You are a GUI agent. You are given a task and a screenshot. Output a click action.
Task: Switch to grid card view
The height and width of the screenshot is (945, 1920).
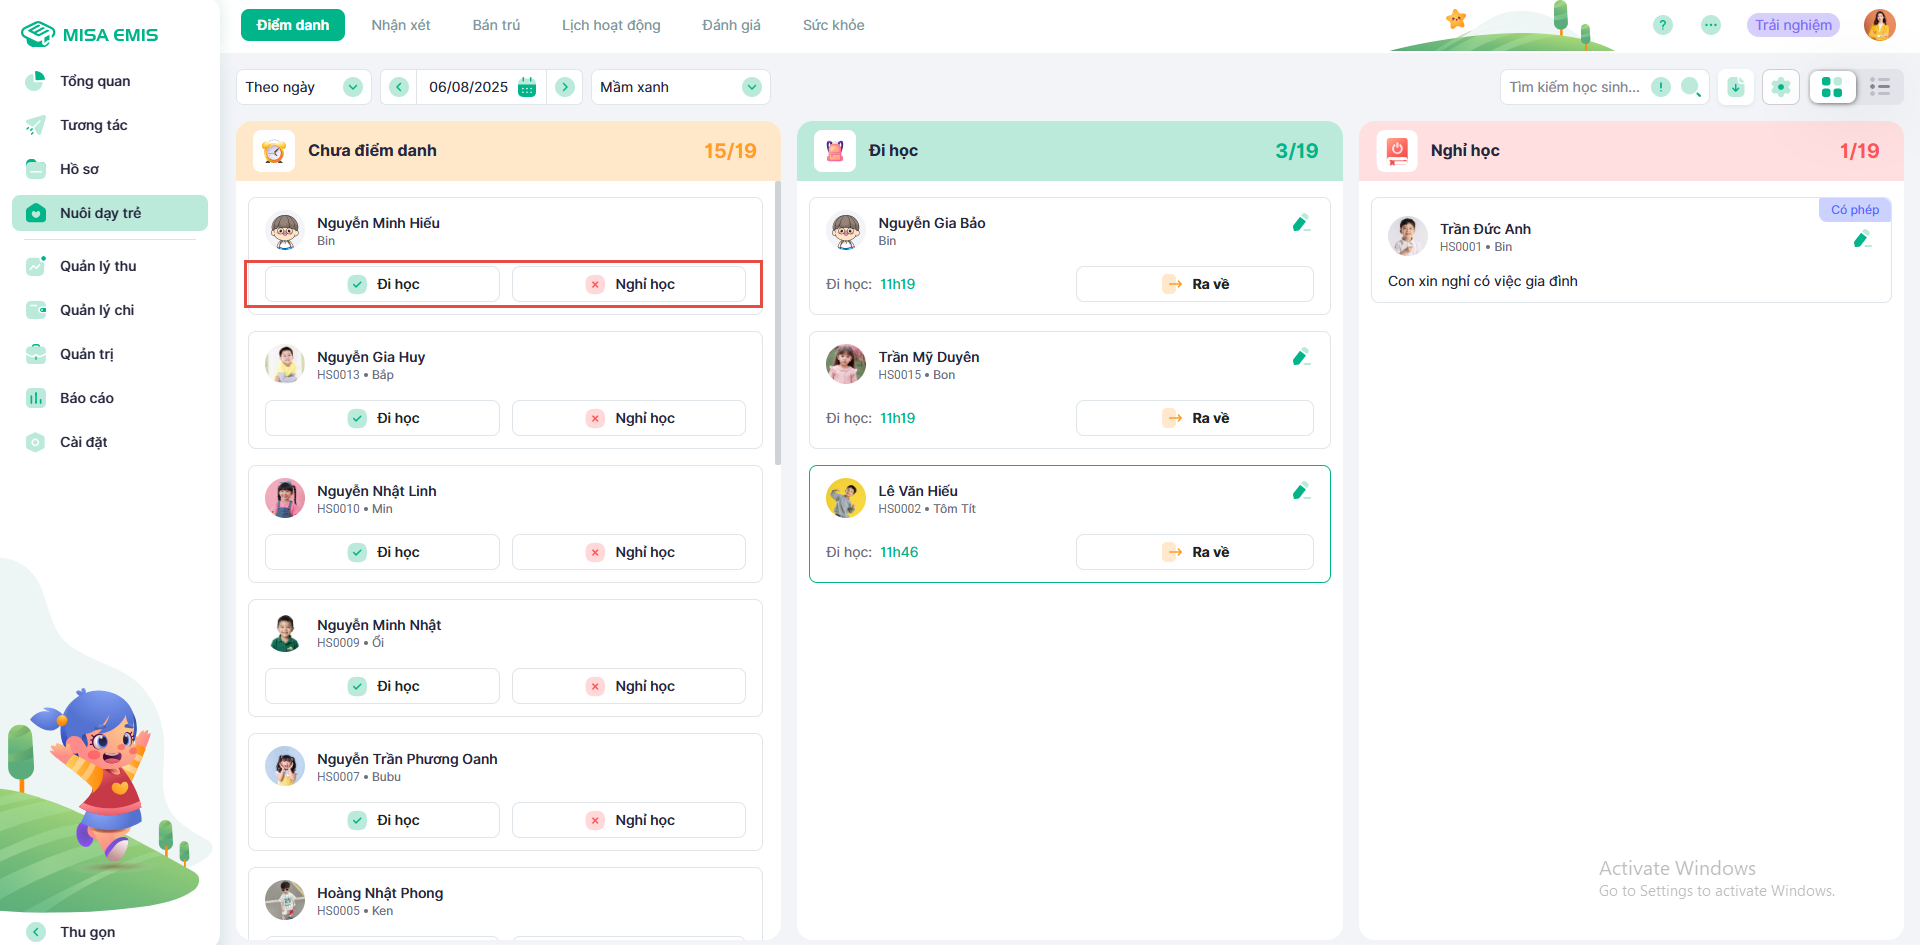pyautogui.click(x=1832, y=87)
